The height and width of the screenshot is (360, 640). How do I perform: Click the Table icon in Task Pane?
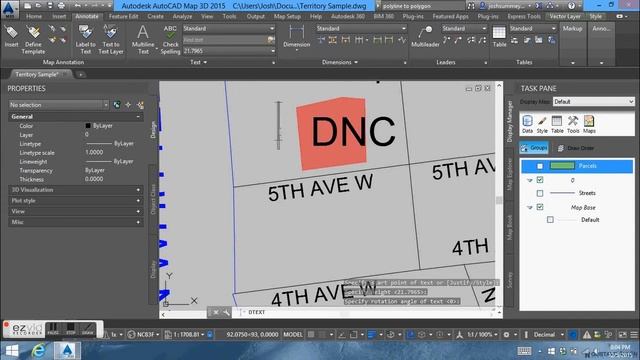[x=557, y=124]
